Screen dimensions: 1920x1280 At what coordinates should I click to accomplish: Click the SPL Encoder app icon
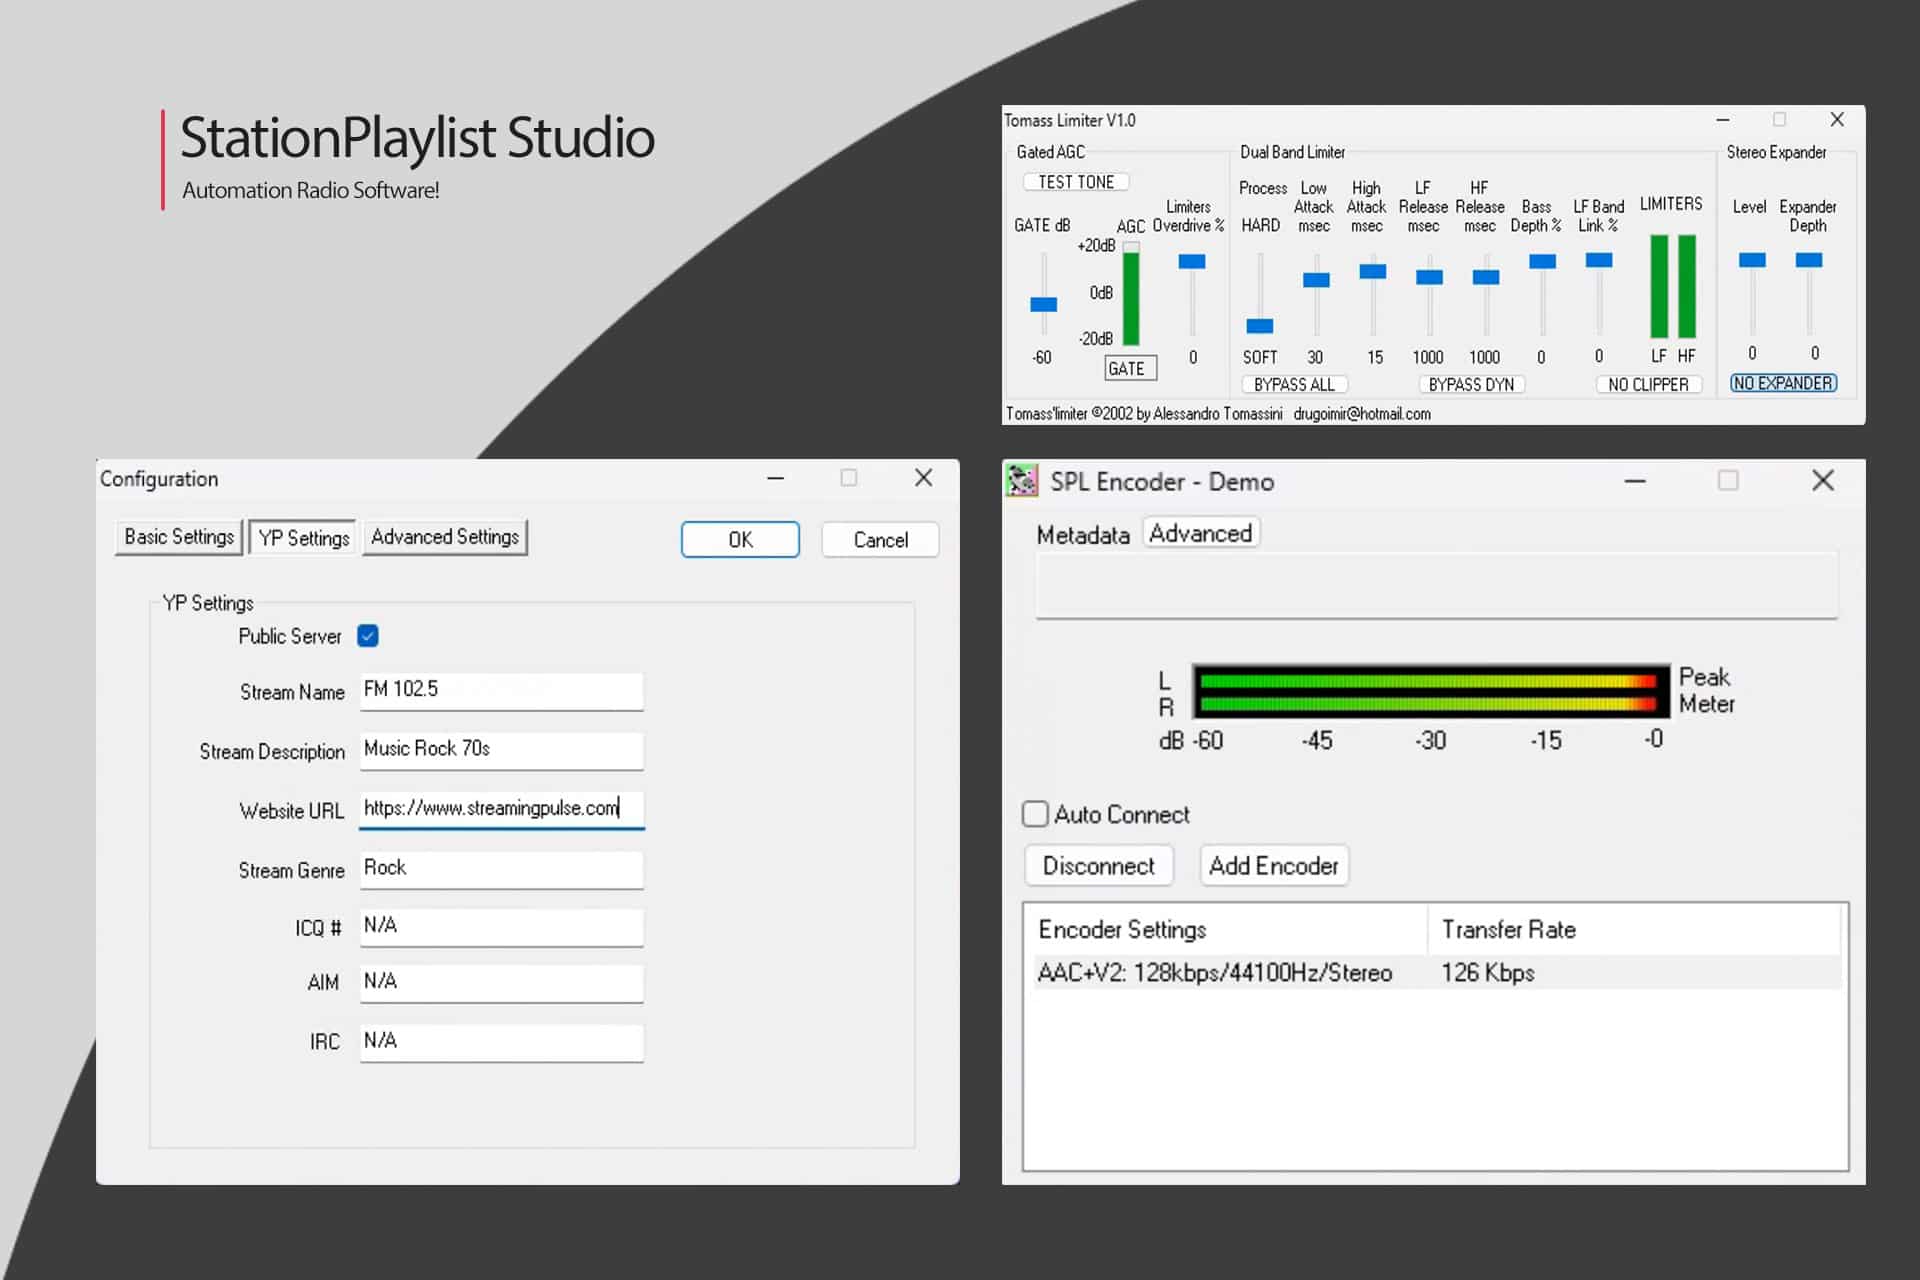pos(1021,481)
